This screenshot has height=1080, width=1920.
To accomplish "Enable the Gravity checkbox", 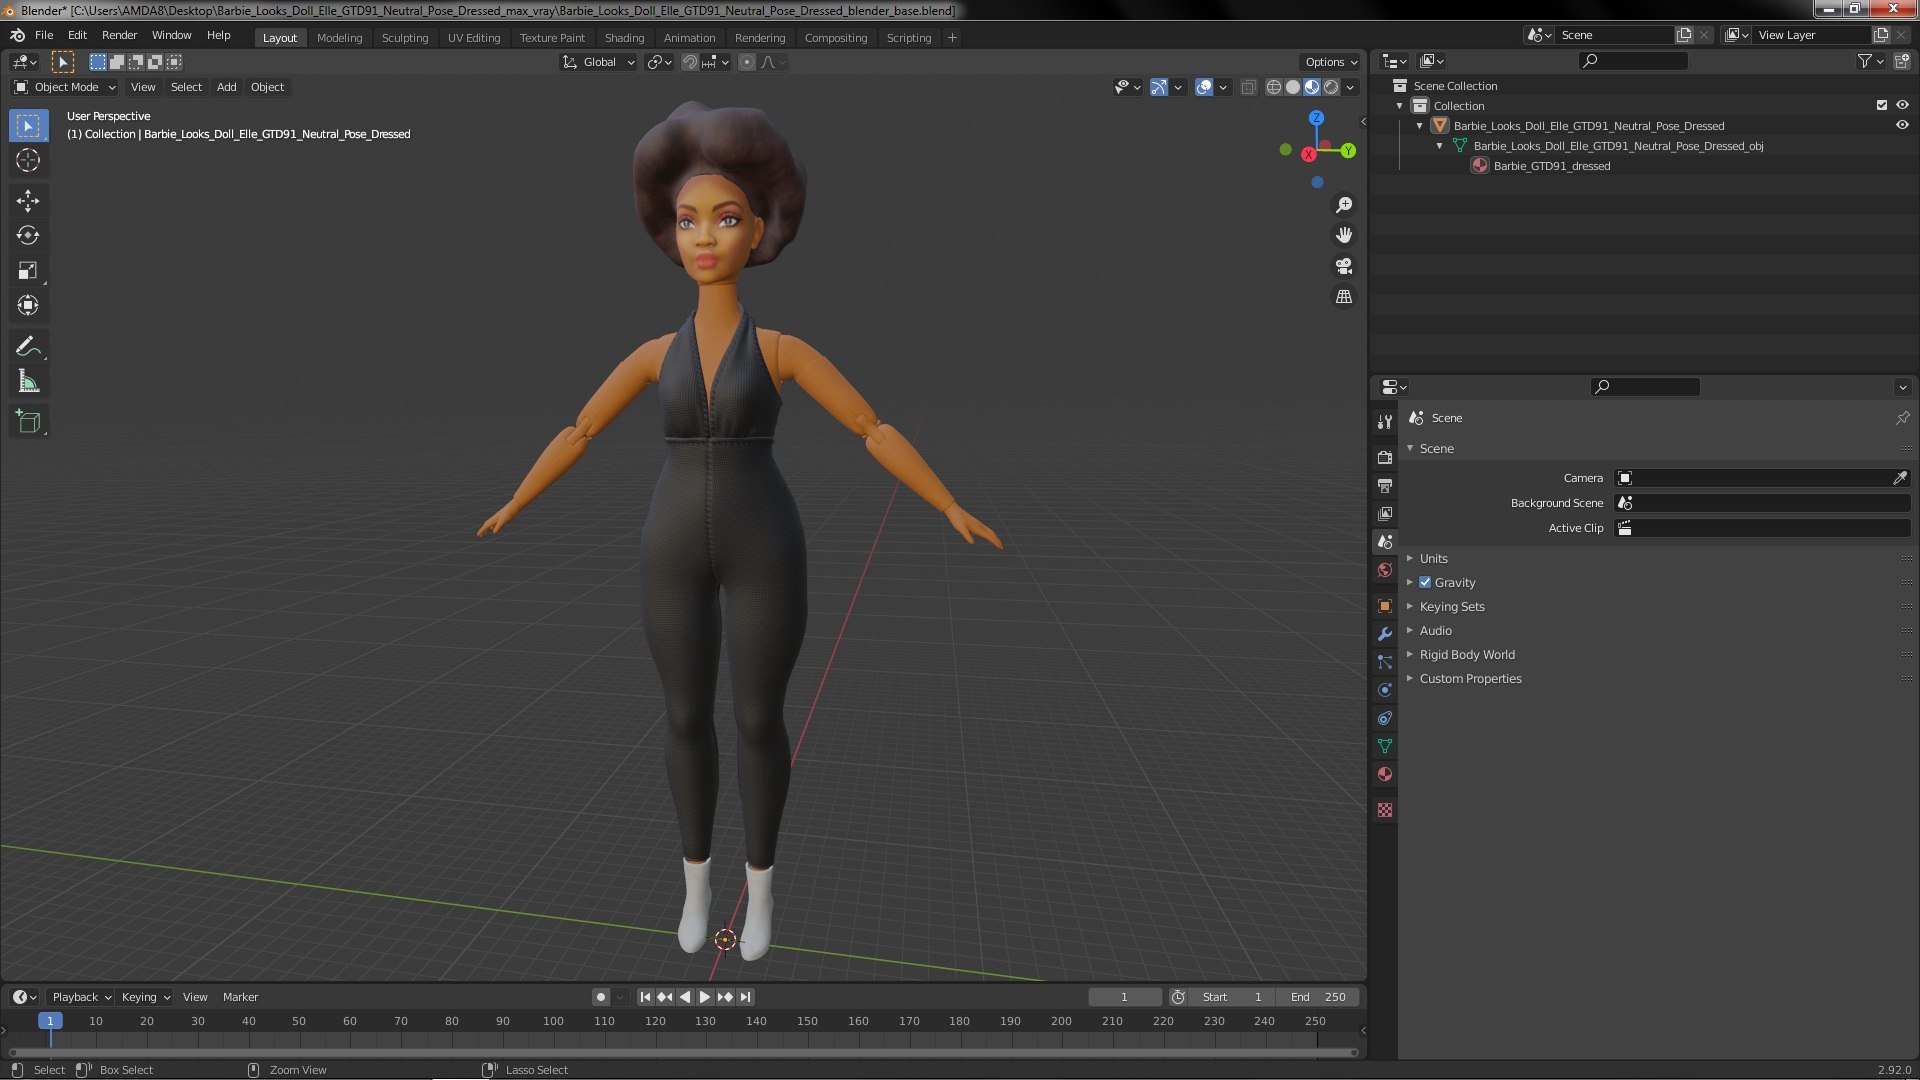I will [x=1425, y=582].
